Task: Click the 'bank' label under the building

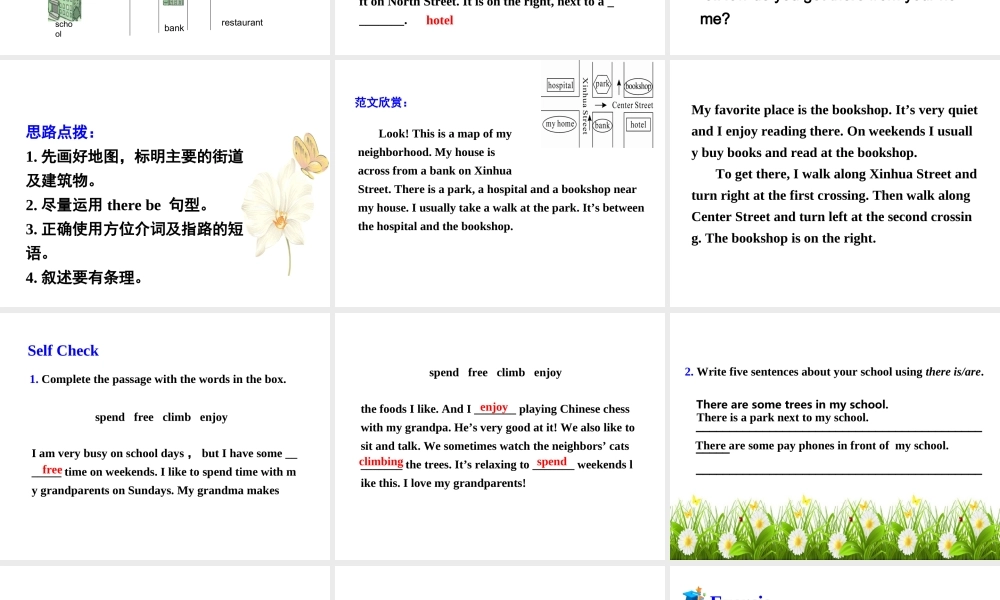Action: pos(174,28)
